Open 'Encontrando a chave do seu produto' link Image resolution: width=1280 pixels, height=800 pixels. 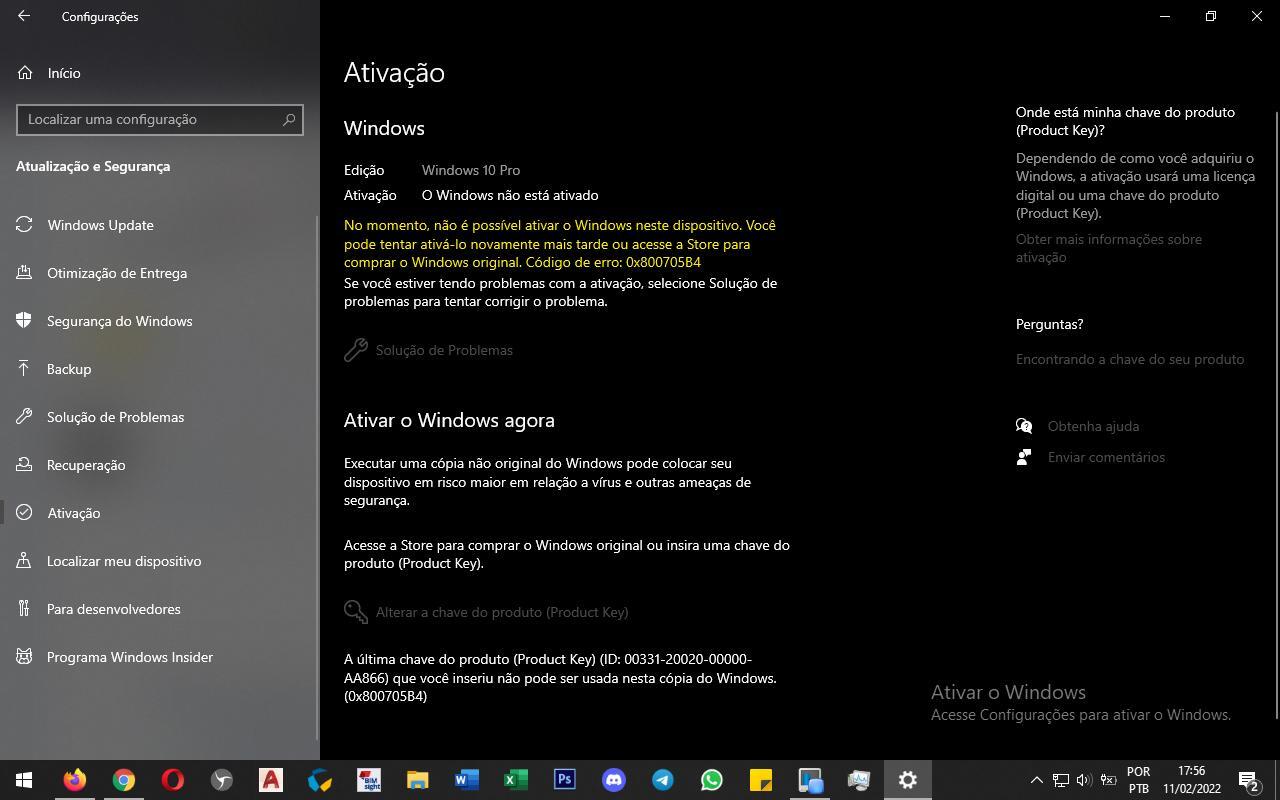click(x=1130, y=359)
